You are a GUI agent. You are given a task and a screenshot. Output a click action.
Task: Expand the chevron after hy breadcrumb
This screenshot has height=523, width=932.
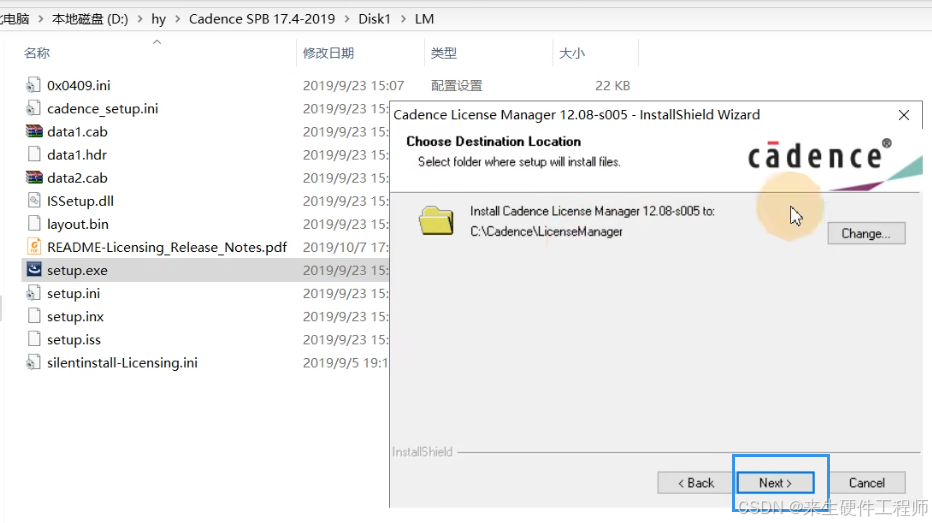point(178,19)
